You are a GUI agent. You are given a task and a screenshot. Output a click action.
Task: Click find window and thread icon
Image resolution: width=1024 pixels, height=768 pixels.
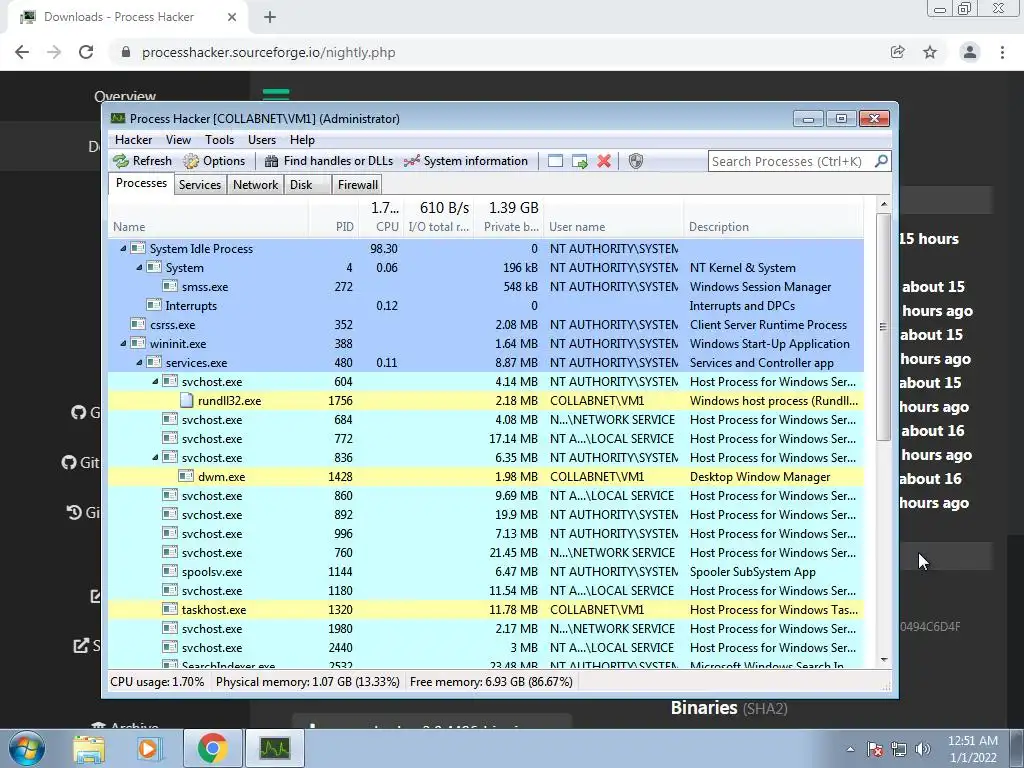[579, 161]
